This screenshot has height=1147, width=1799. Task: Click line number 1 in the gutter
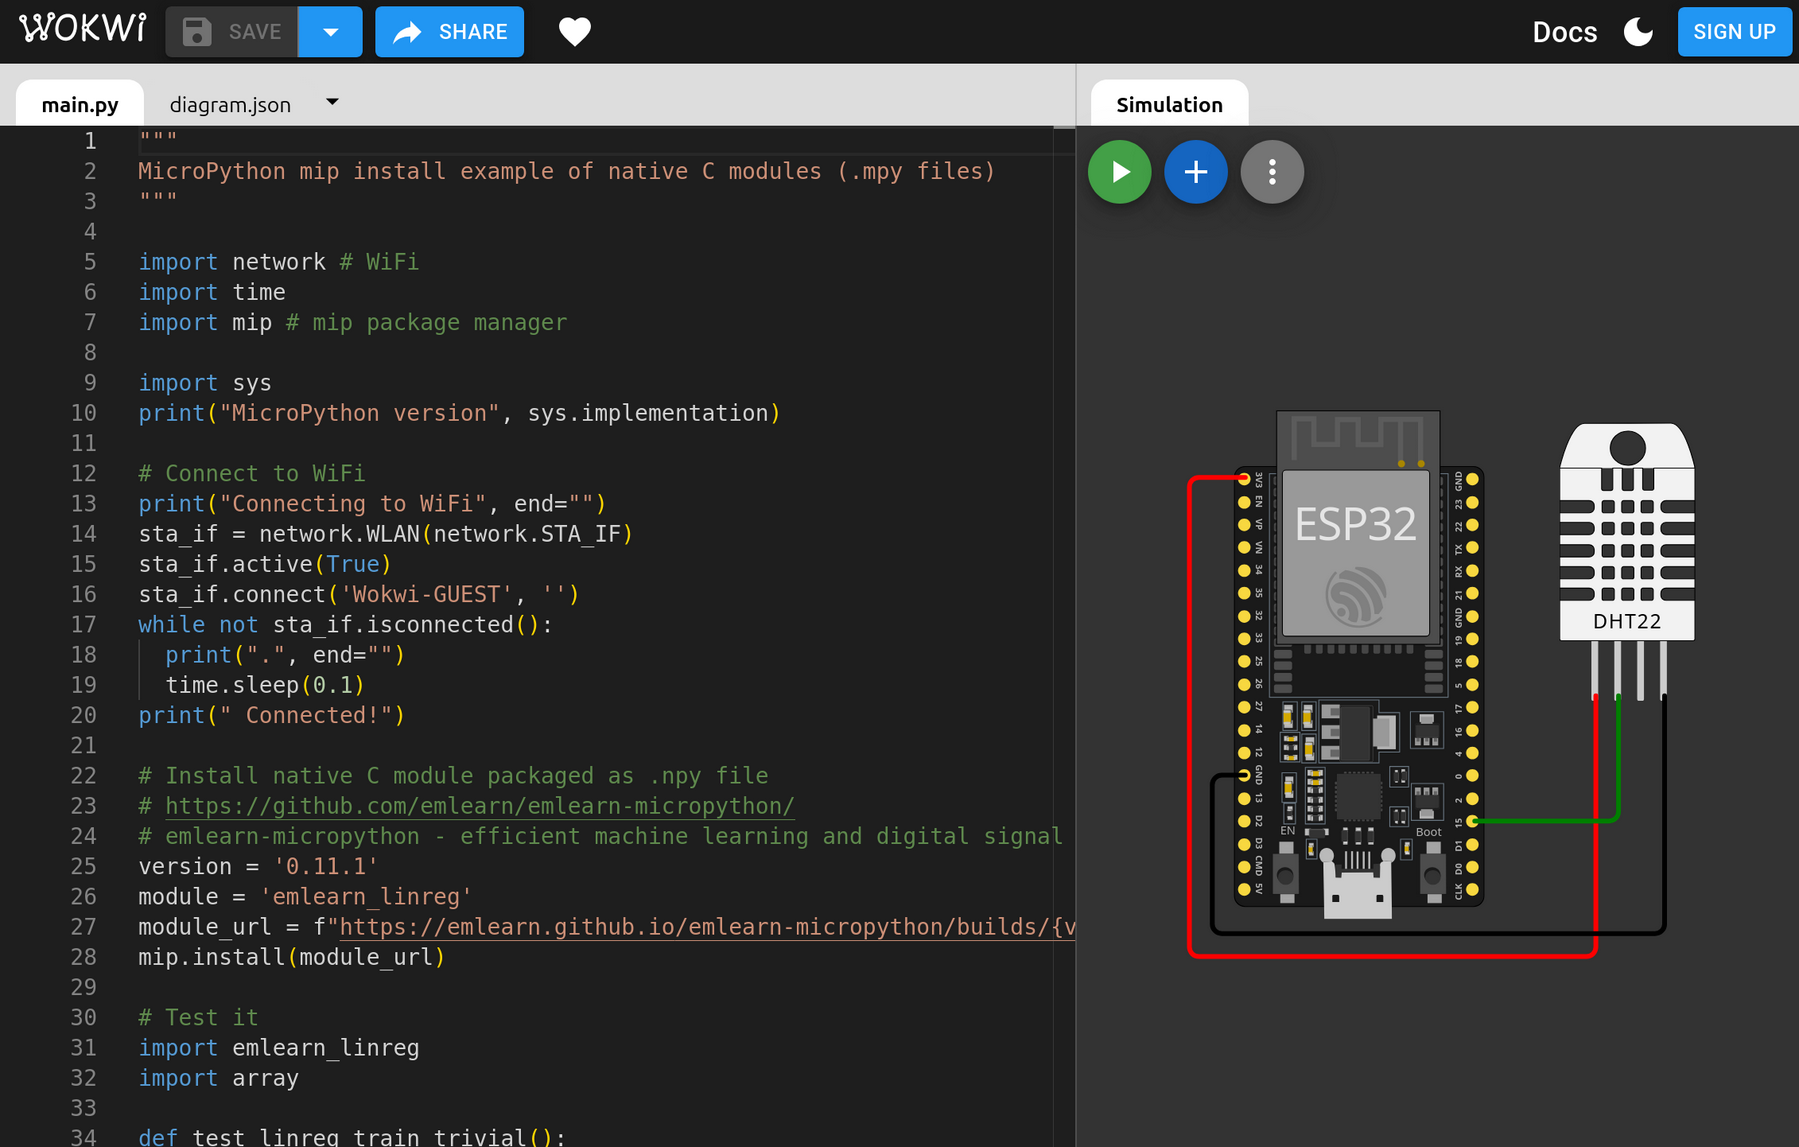90,141
